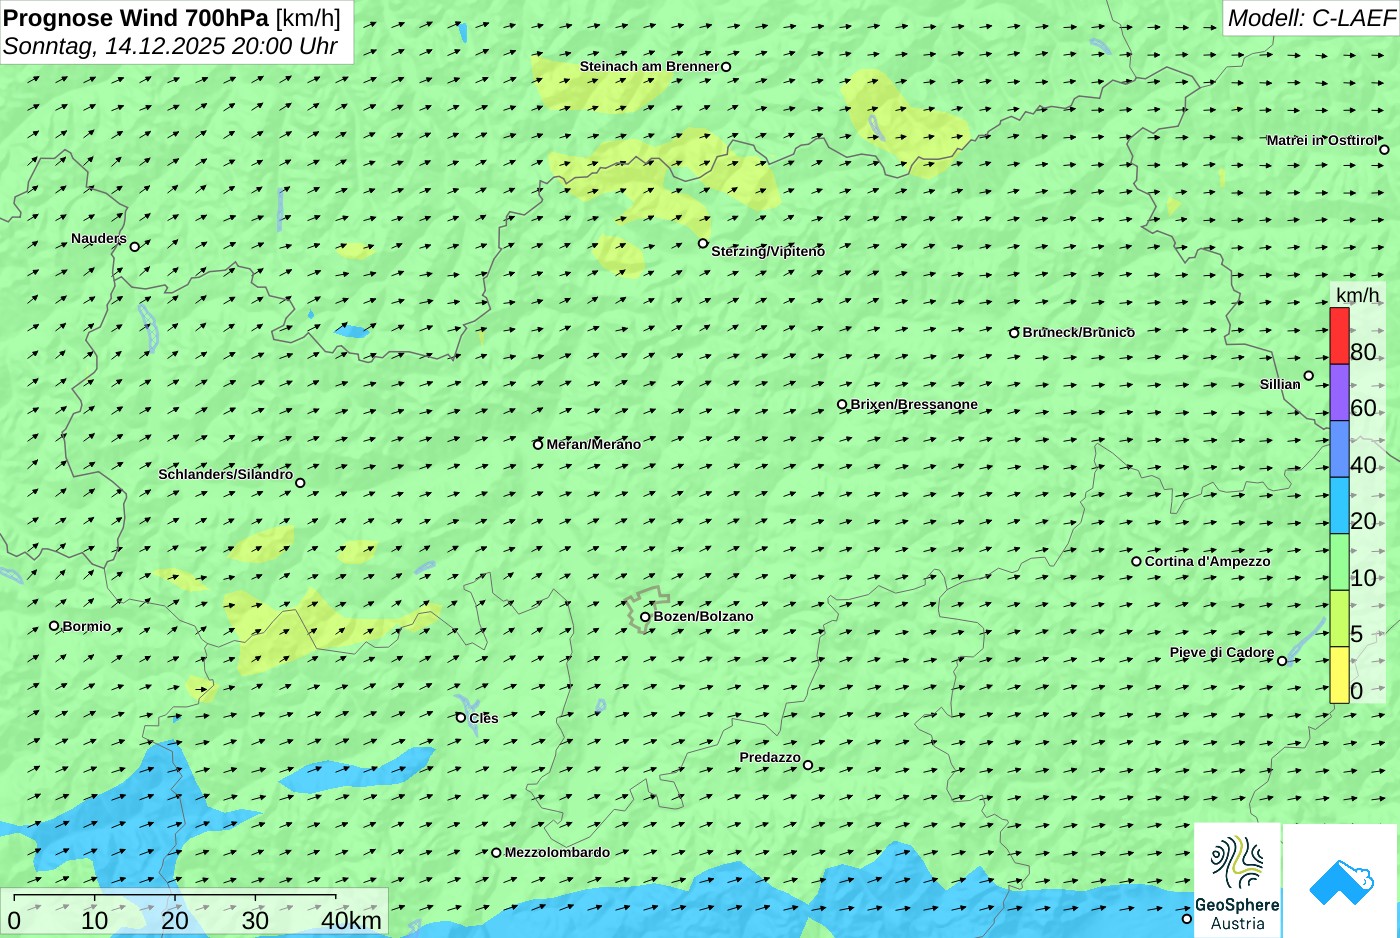This screenshot has width=1400, height=938.
Task: Click the Bozen/Bolzano city marker
Action: (645, 617)
